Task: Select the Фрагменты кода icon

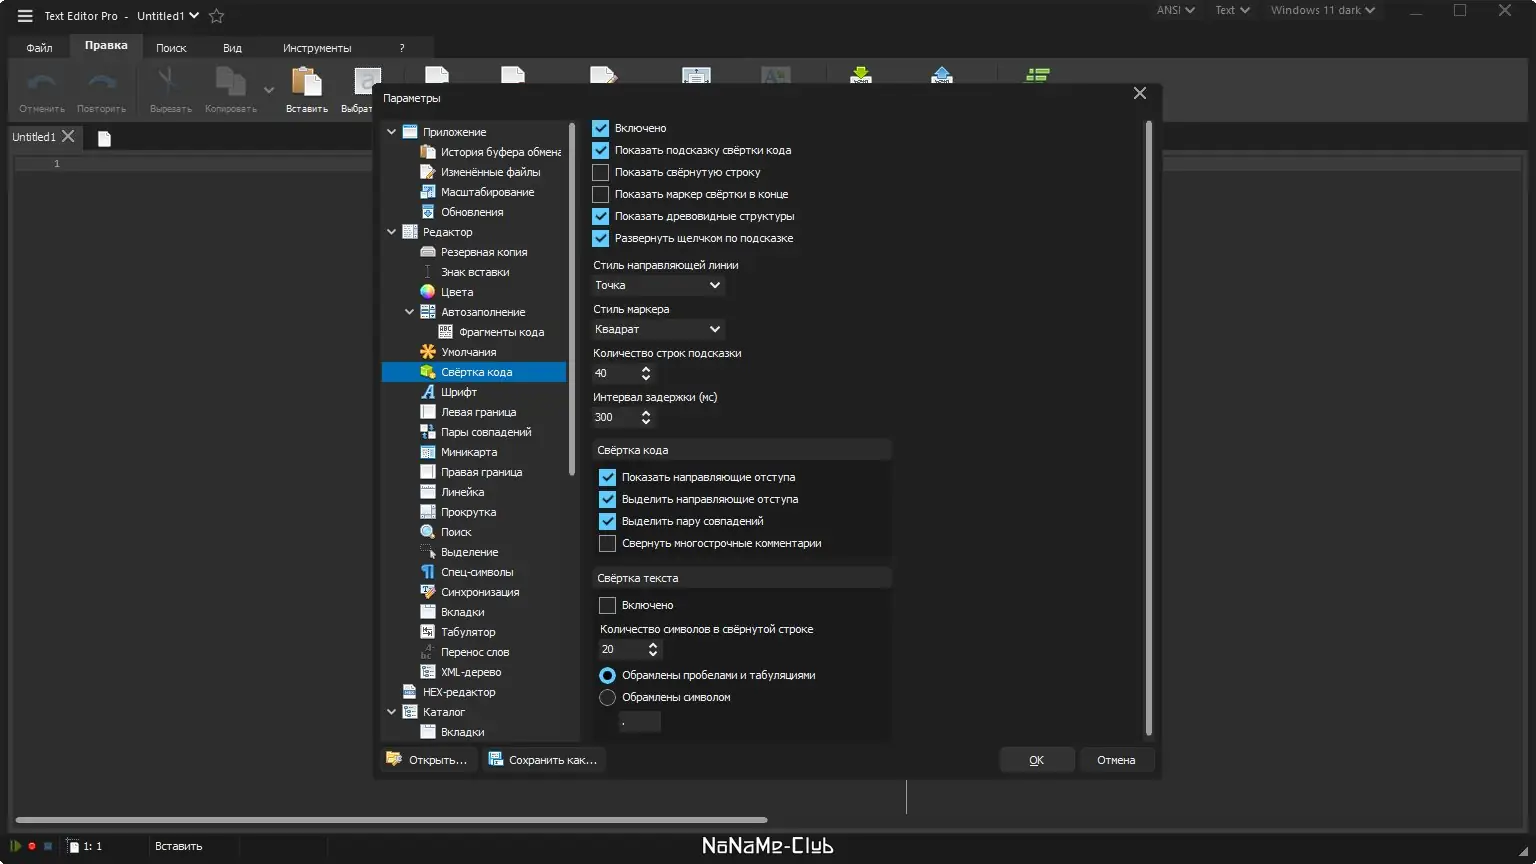Action: pos(446,332)
